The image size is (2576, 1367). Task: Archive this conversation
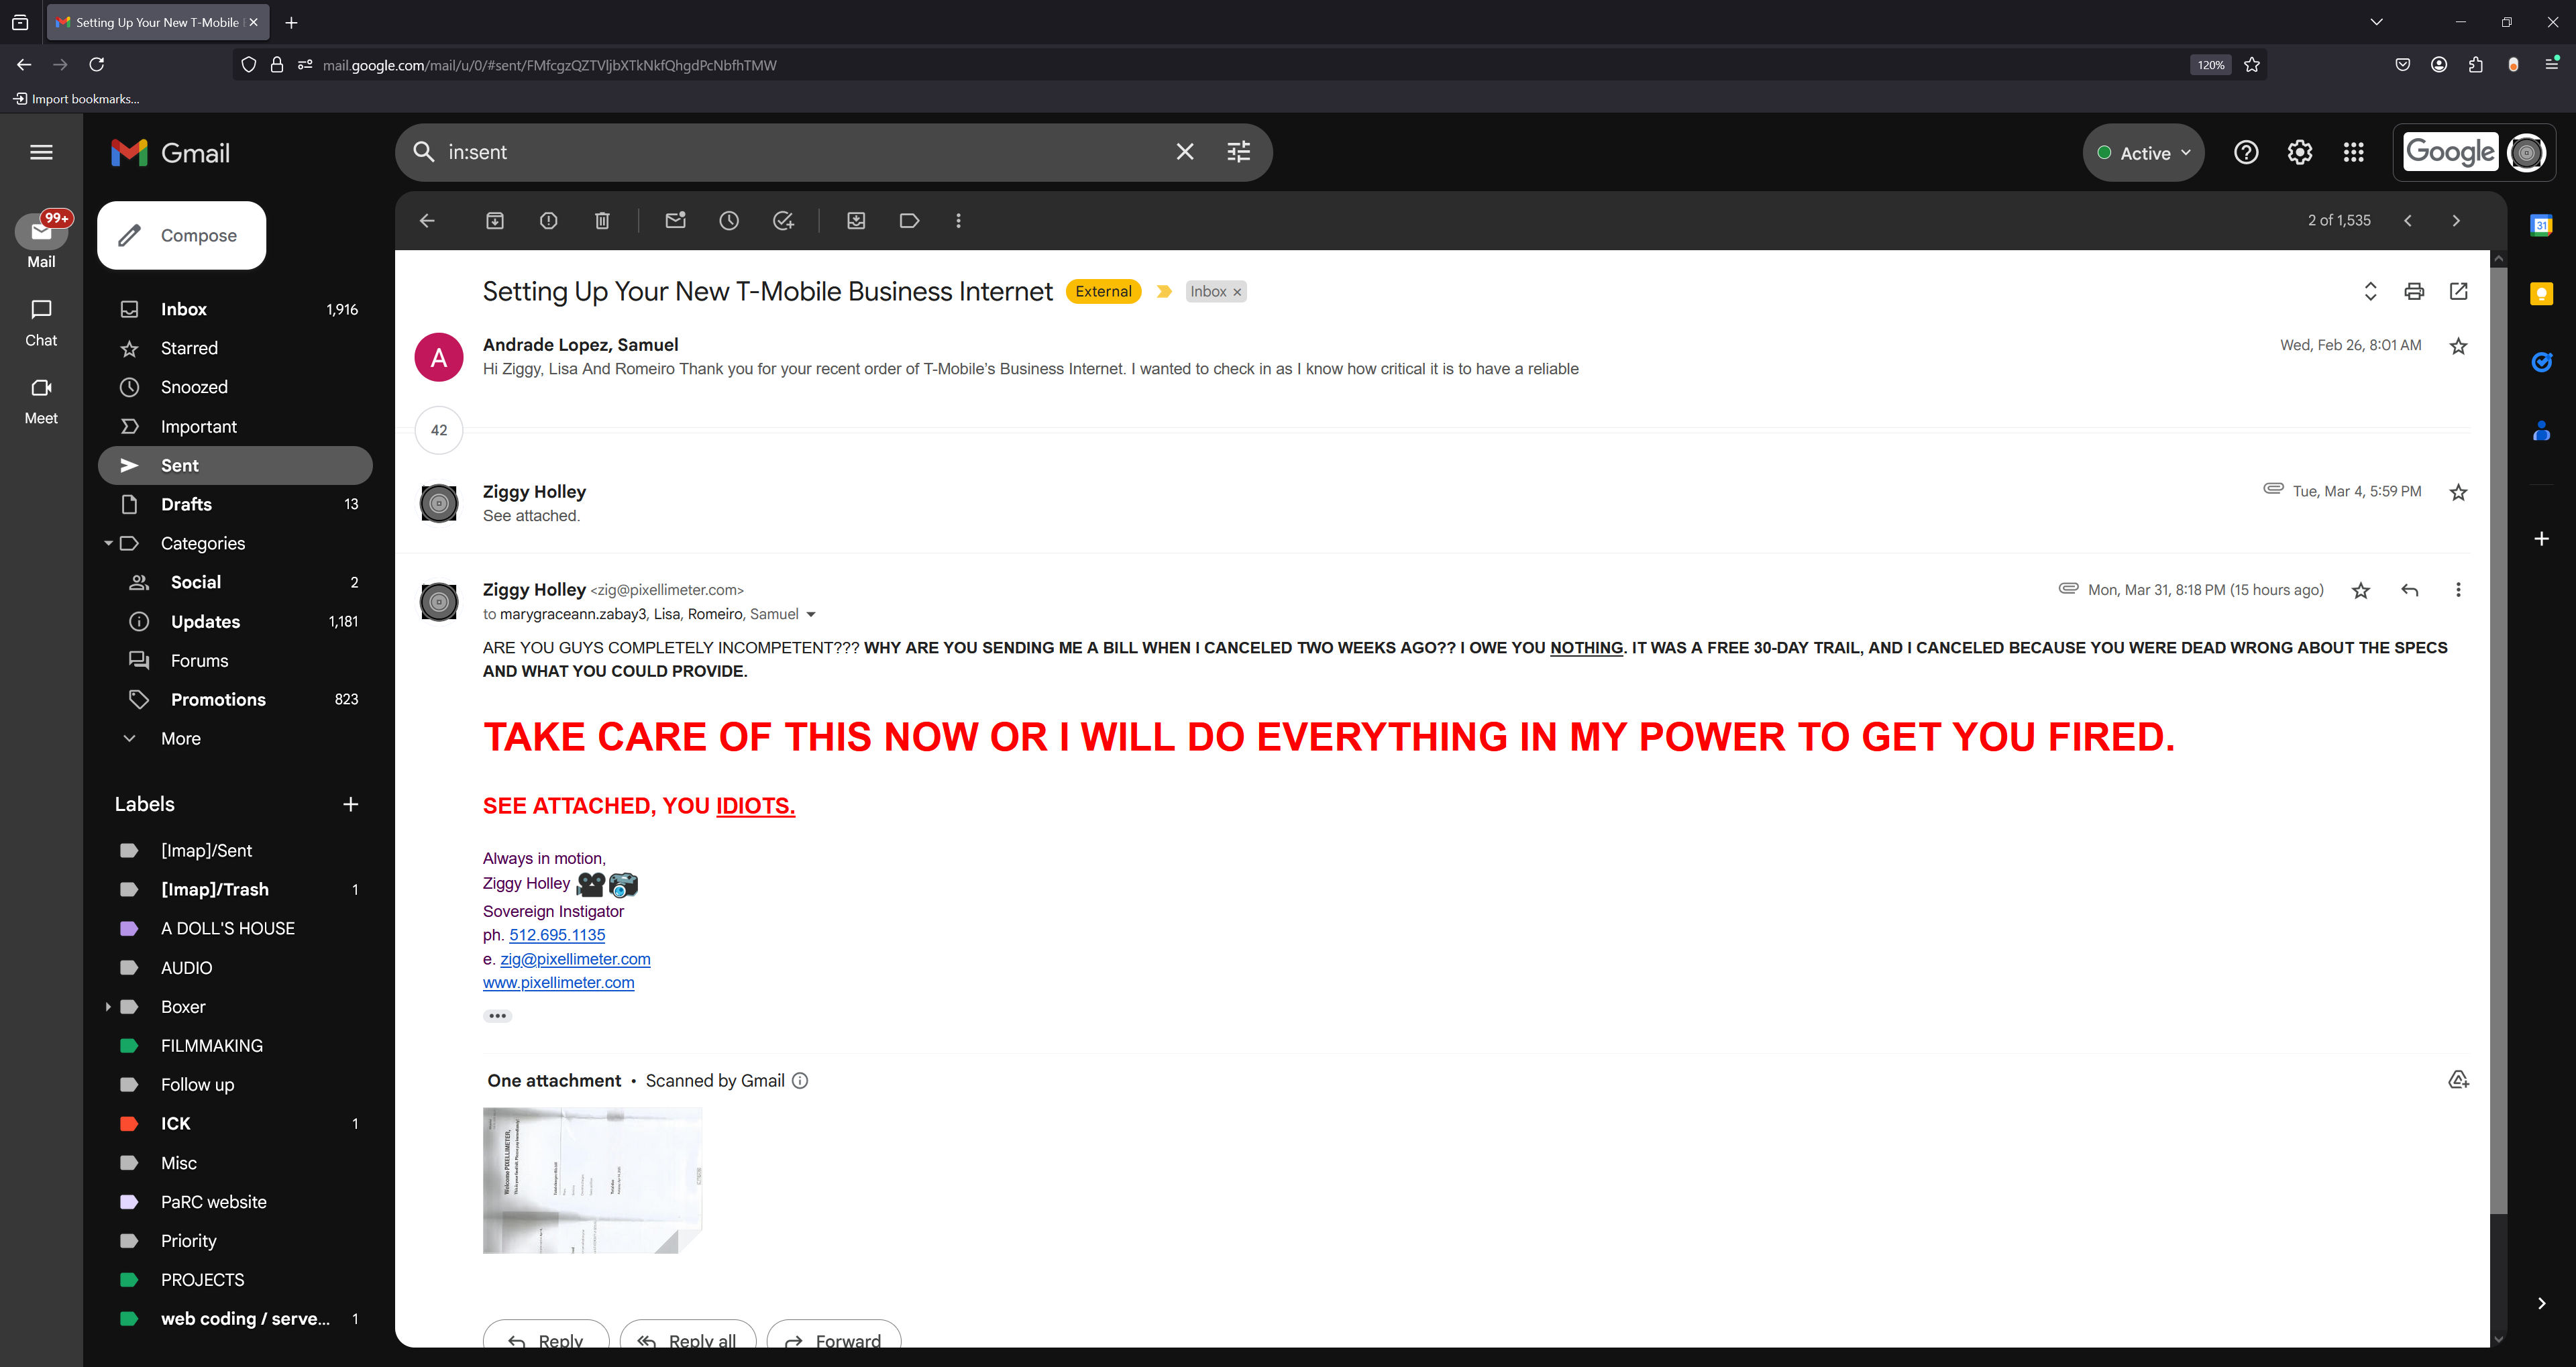(x=495, y=221)
